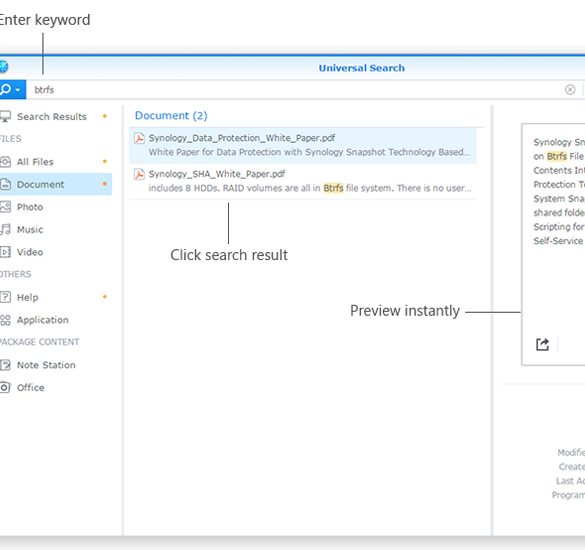This screenshot has width=585, height=550.
Task: Click the Photo sidebar icon
Action: coord(5,207)
